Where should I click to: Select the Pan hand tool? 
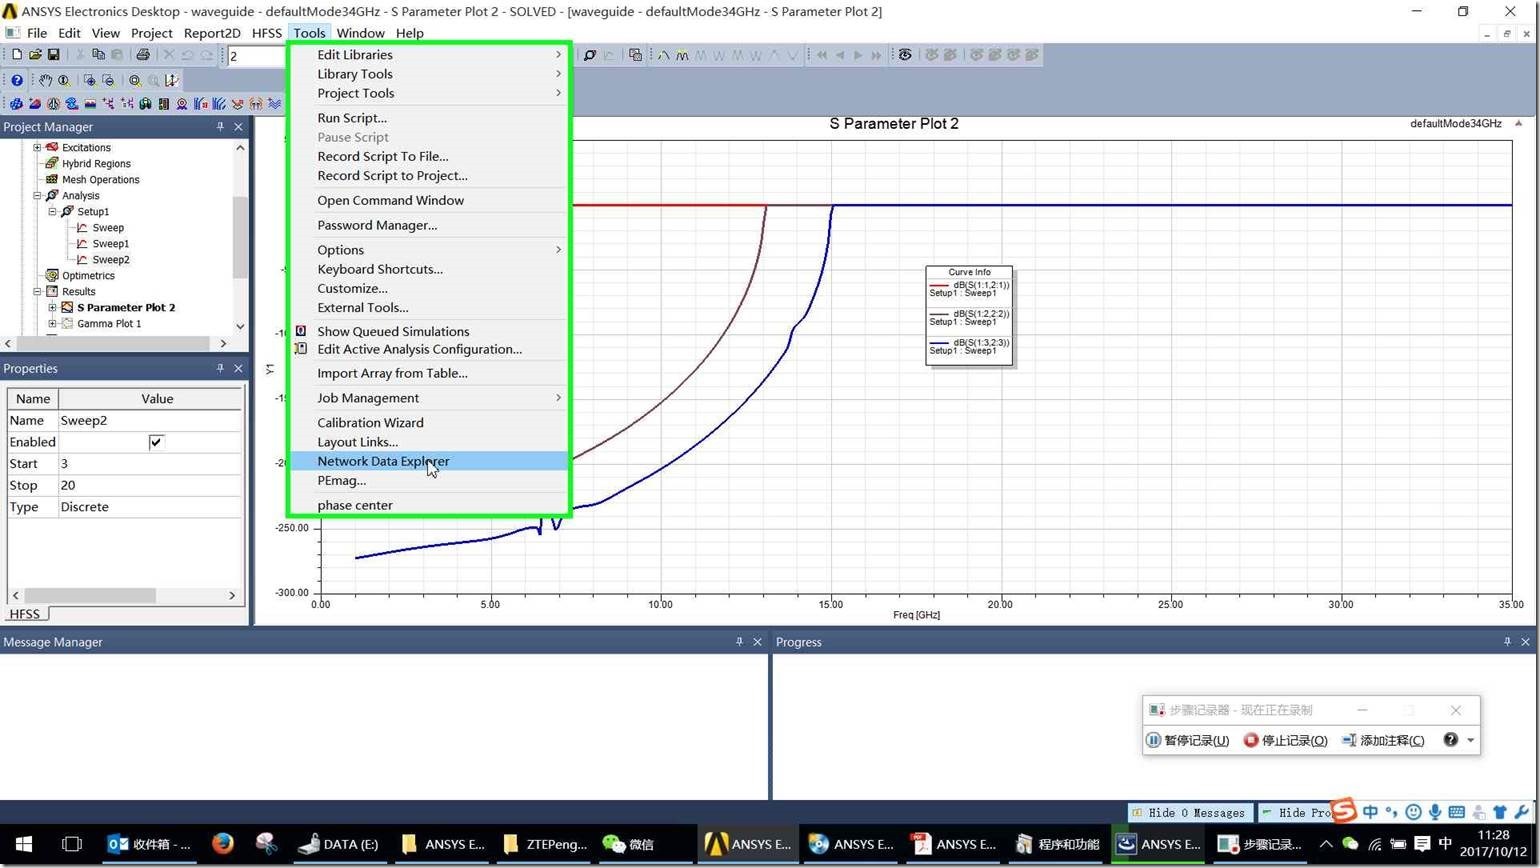click(45, 80)
